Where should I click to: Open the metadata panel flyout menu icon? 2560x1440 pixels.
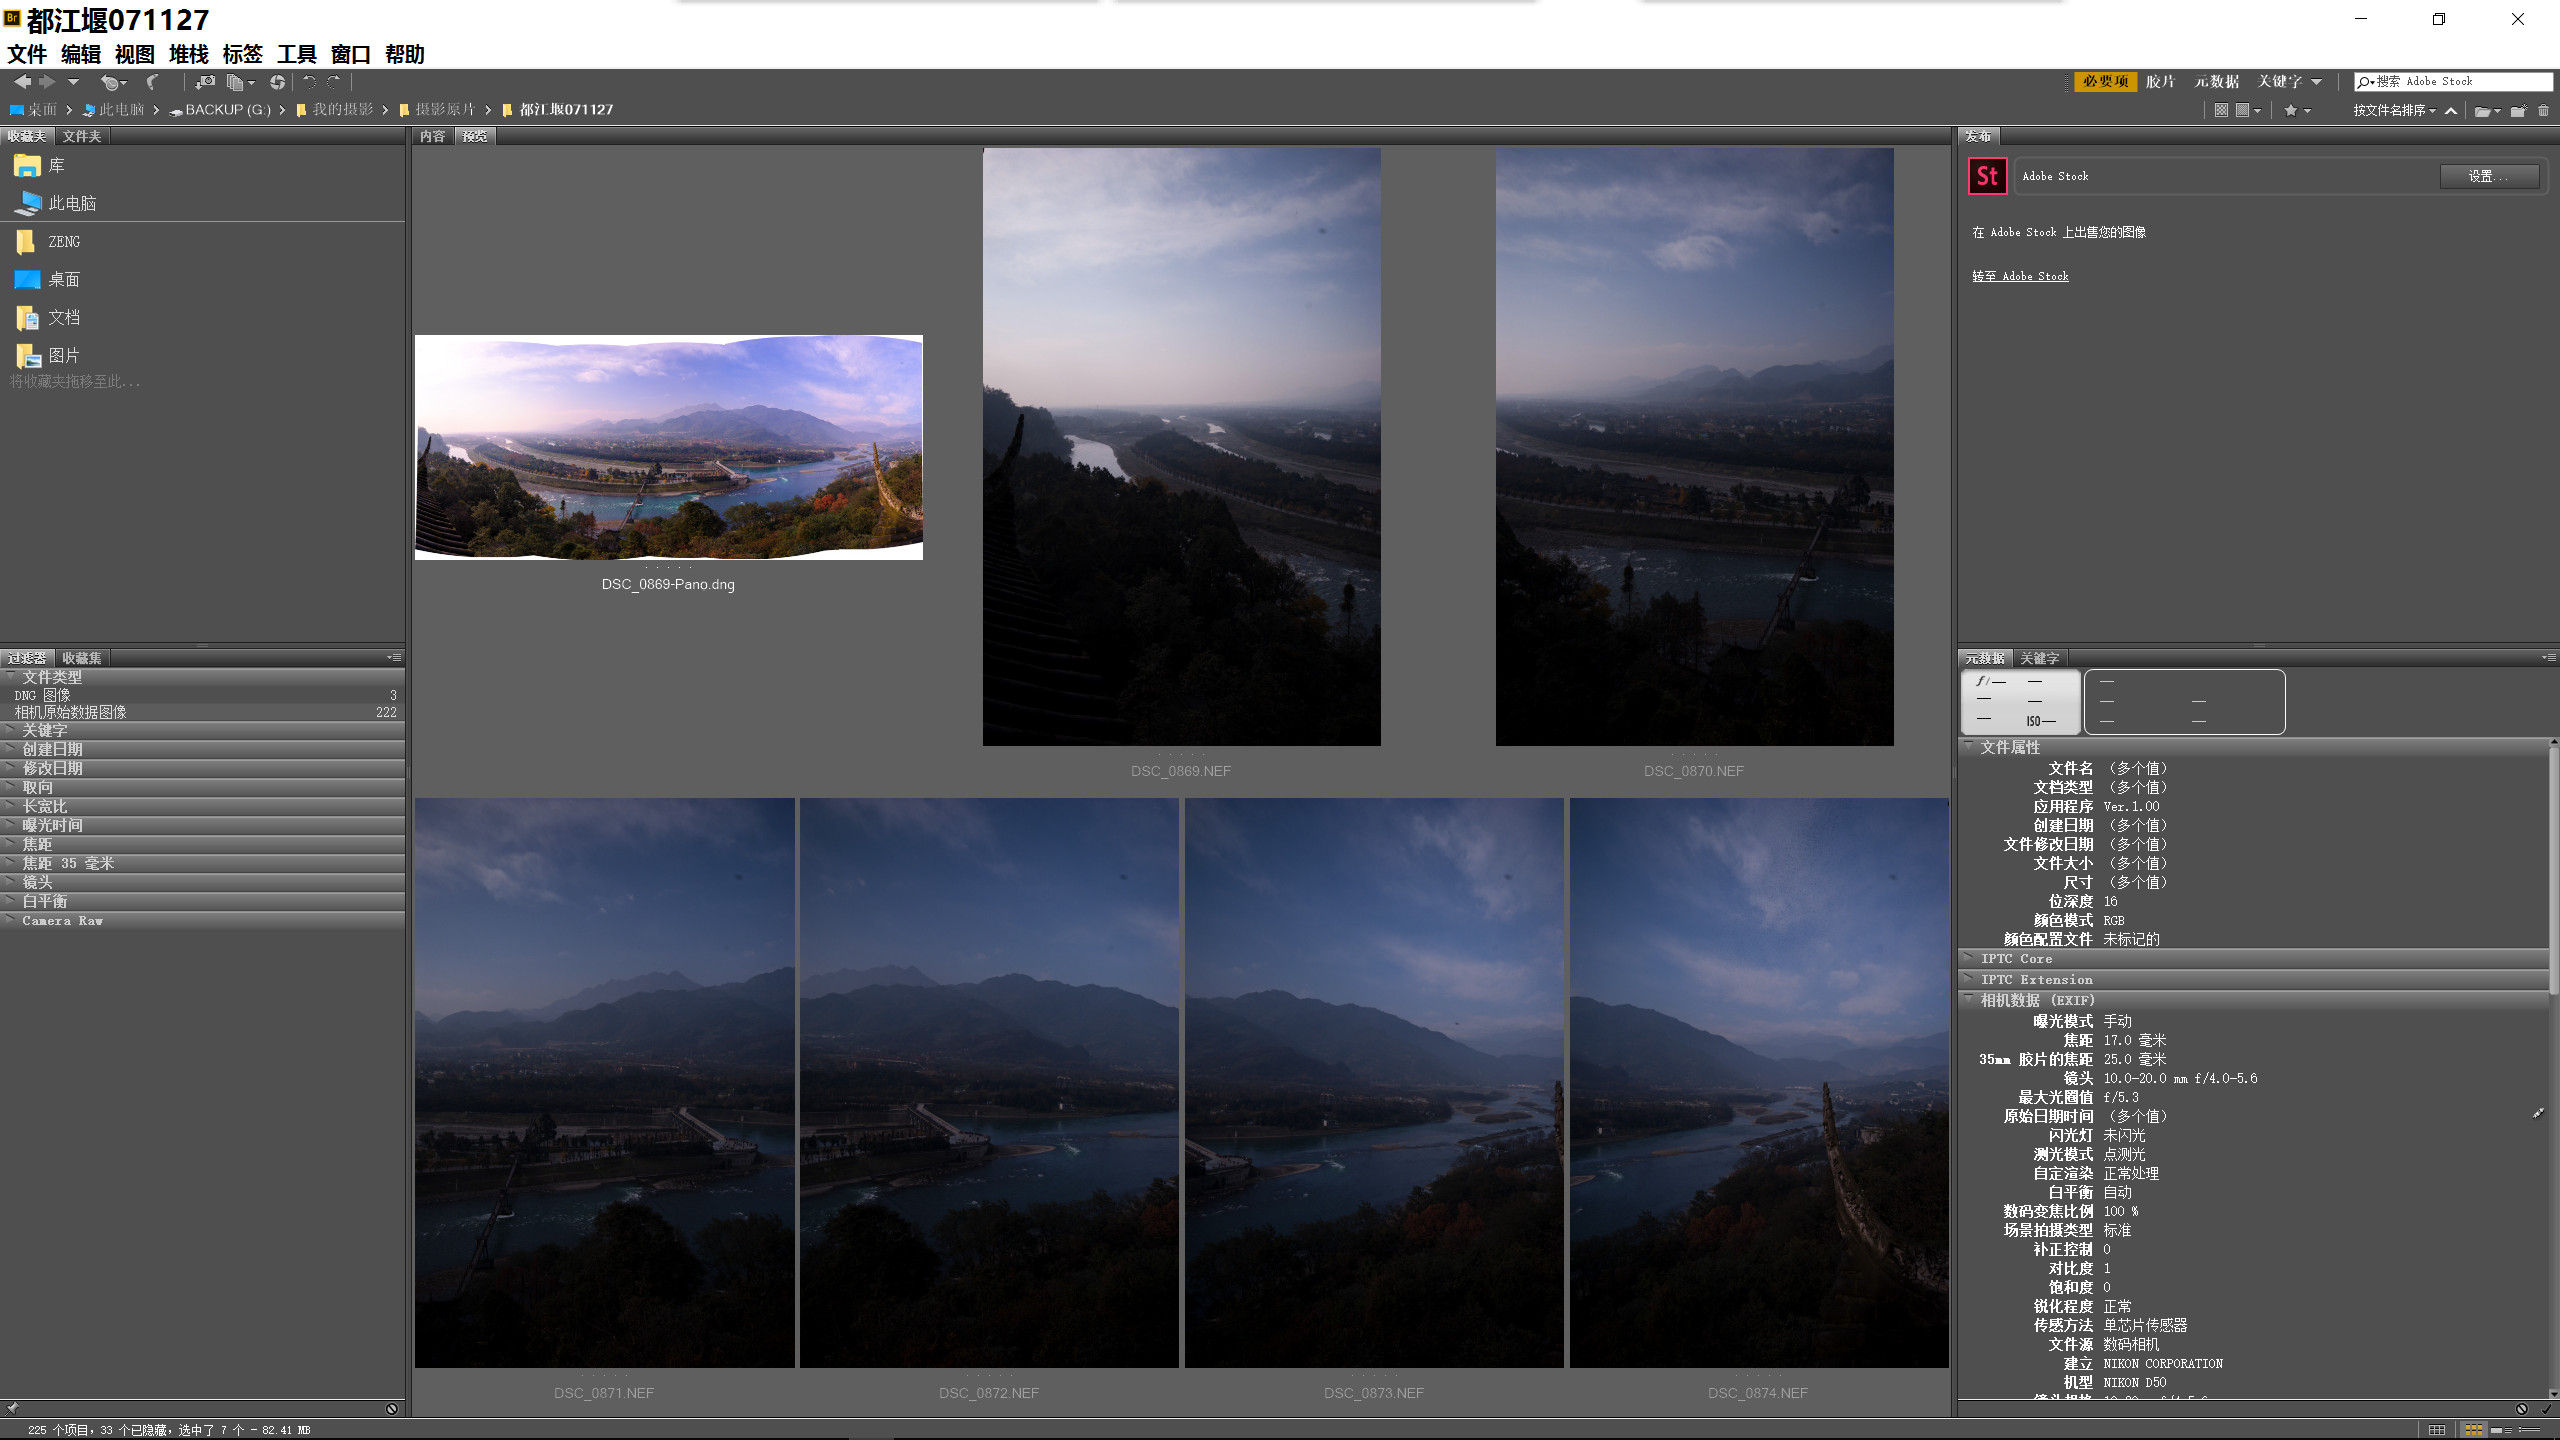click(x=2549, y=657)
